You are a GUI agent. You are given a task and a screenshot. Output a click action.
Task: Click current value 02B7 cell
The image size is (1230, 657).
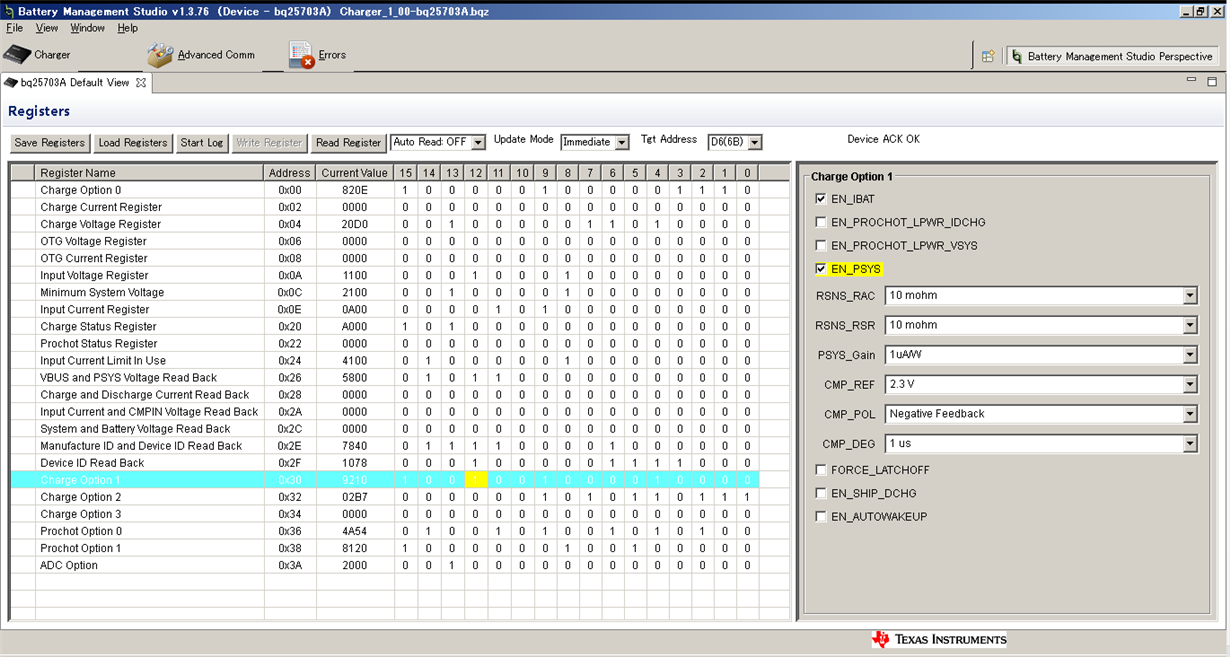click(354, 497)
